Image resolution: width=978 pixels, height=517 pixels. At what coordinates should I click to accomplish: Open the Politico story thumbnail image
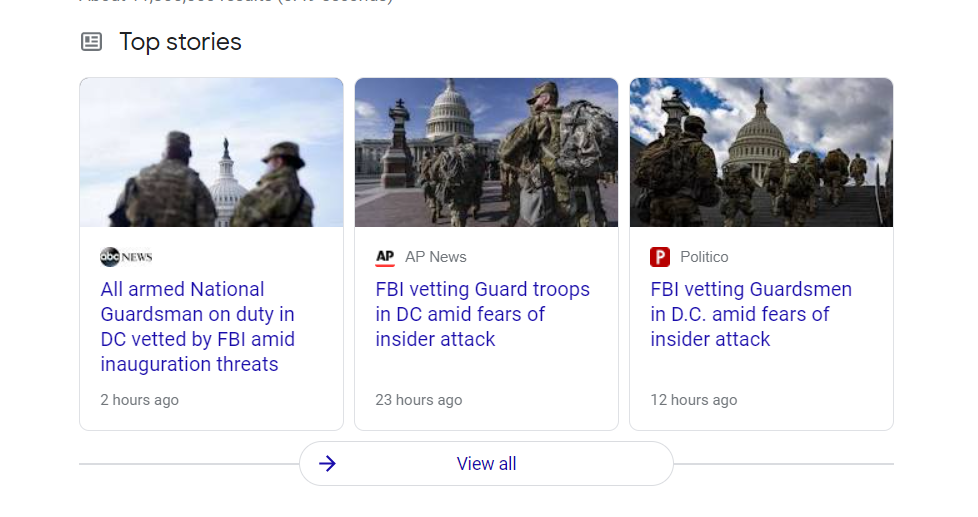(x=762, y=152)
